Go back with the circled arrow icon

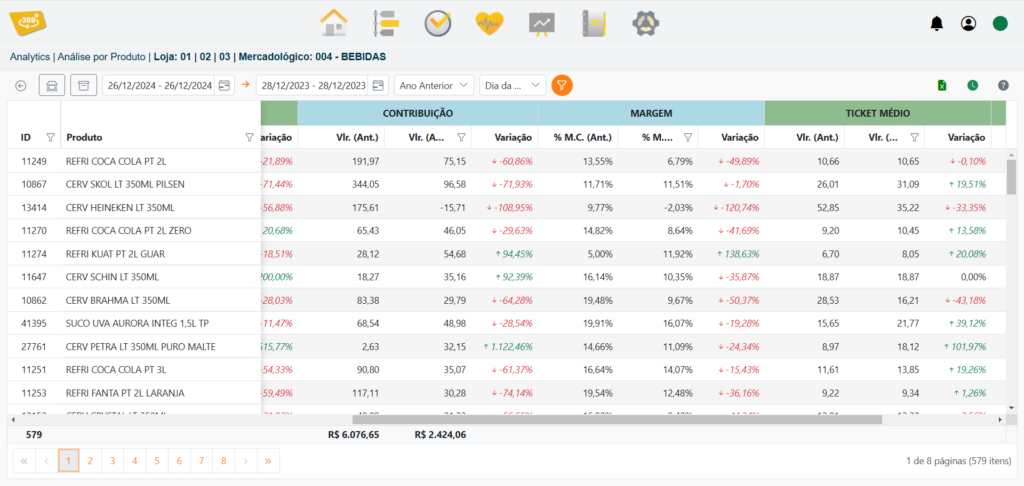tap(21, 85)
